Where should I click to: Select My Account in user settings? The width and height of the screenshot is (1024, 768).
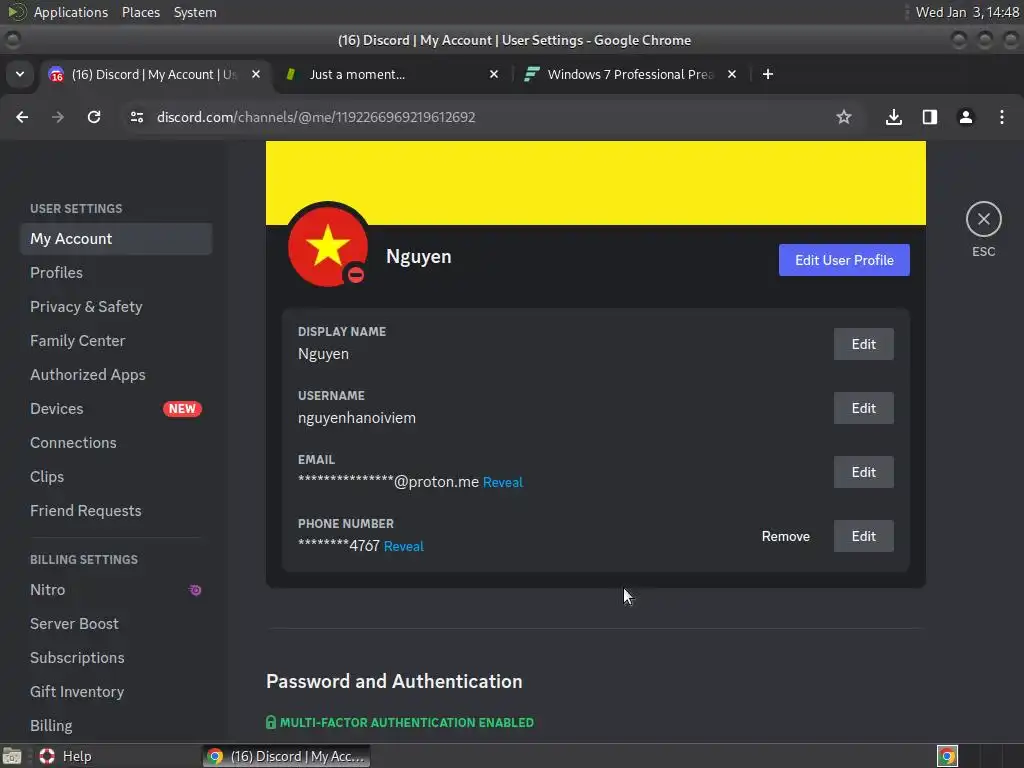[x=116, y=239]
